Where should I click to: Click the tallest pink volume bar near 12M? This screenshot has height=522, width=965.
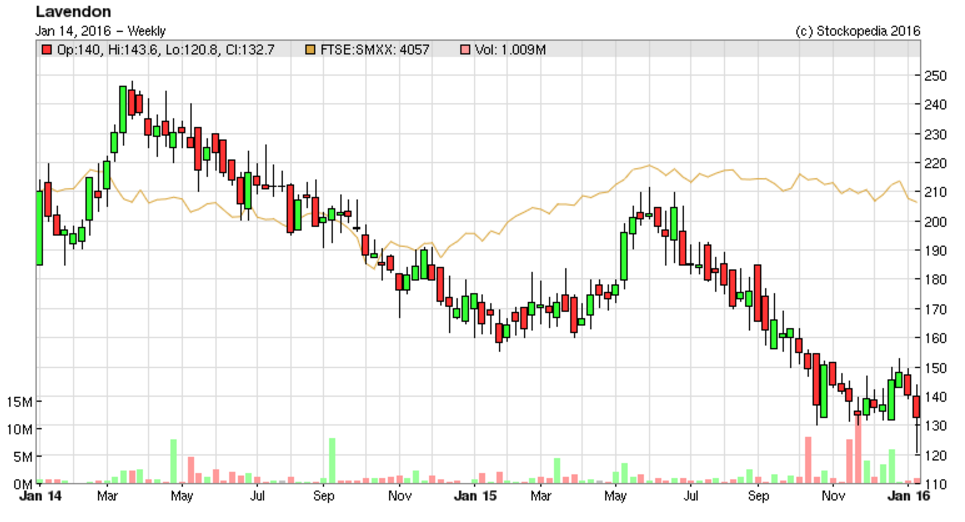[x=858, y=450]
